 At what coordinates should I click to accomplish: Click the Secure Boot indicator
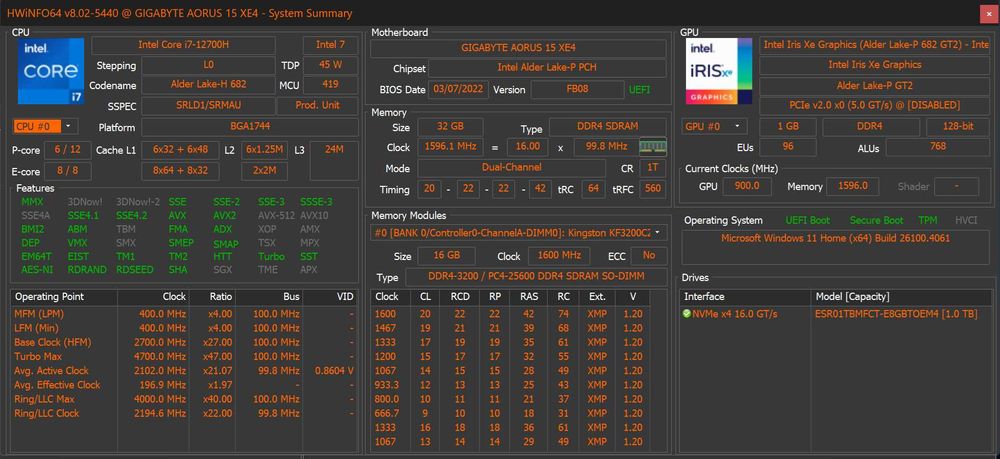(876, 220)
